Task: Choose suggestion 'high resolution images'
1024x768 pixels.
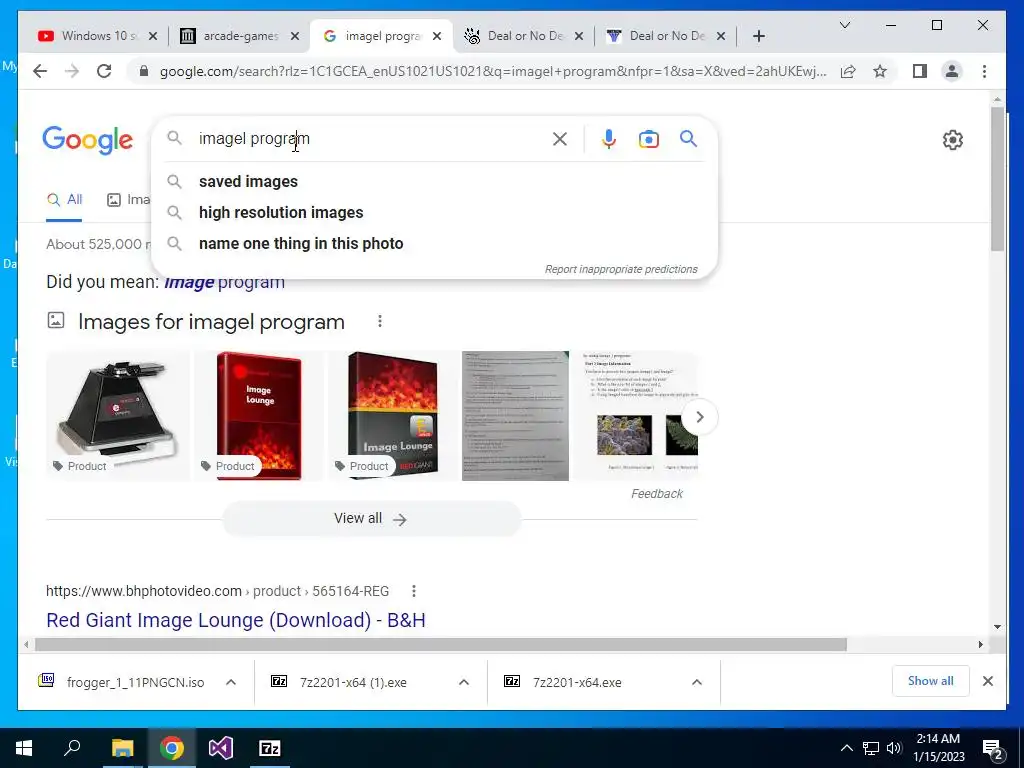Action: pyautogui.click(x=281, y=212)
